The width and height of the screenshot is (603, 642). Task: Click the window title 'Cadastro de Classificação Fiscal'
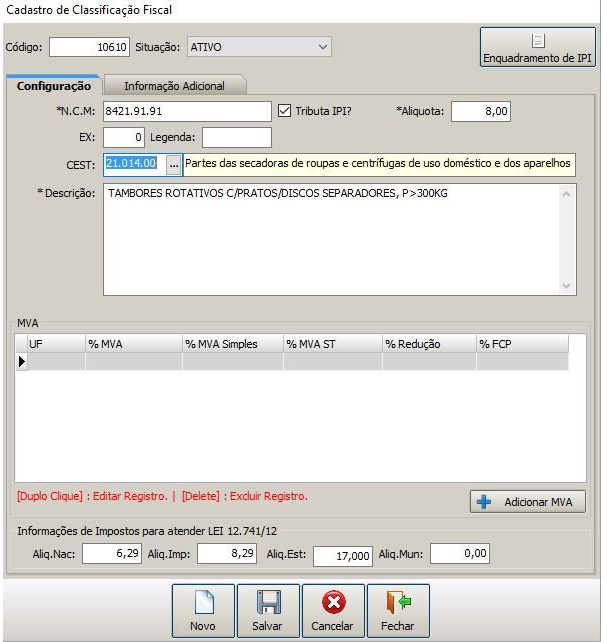(x=89, y=10)
